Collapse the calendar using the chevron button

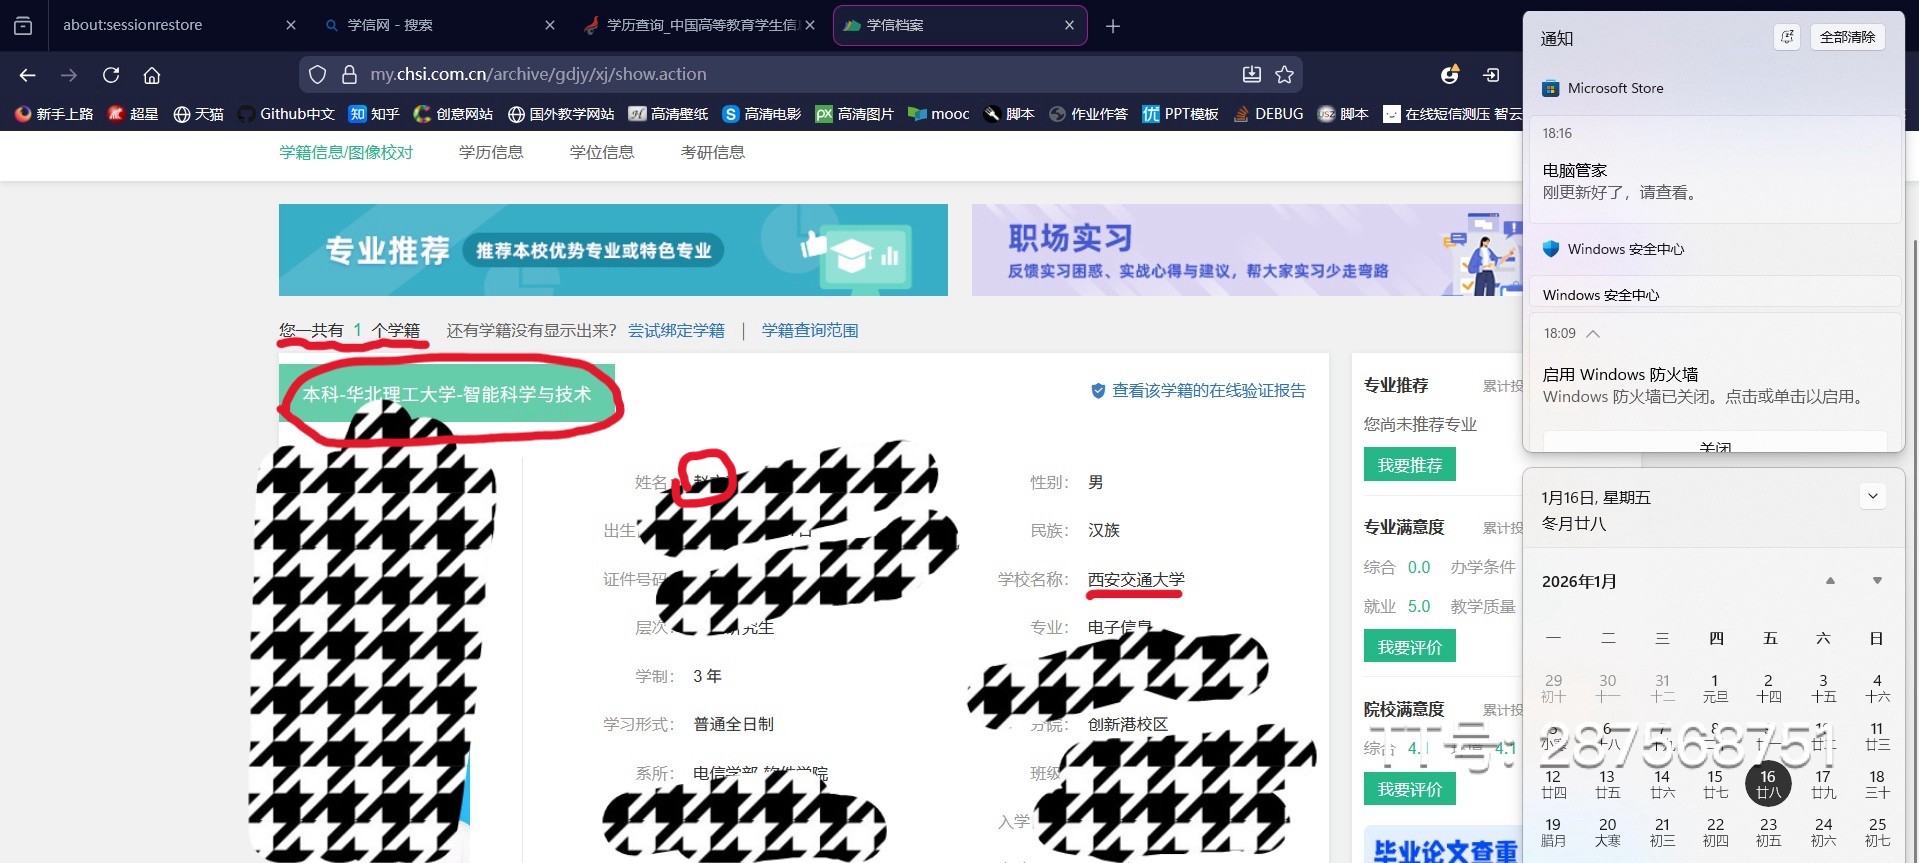(x=1872, y=496)
